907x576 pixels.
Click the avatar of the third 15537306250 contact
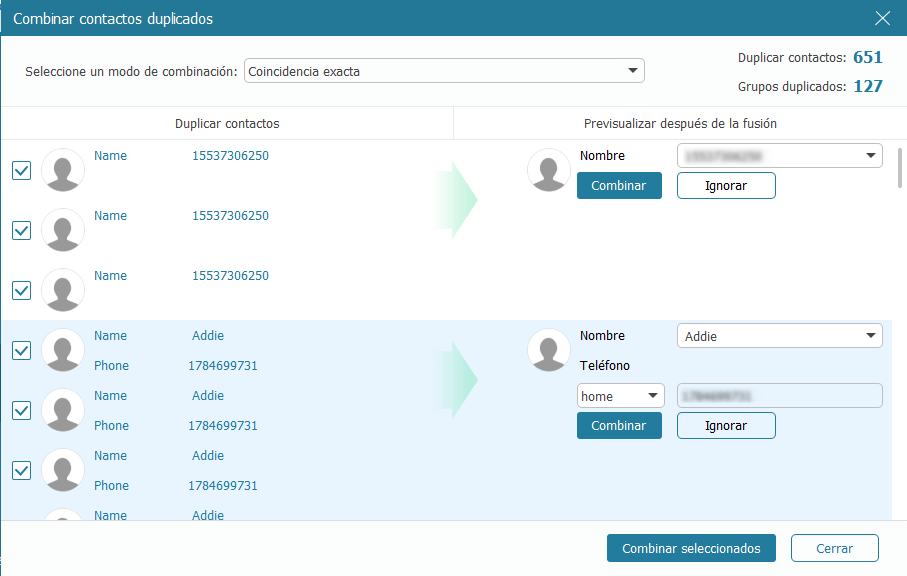[x=63, y=290]
